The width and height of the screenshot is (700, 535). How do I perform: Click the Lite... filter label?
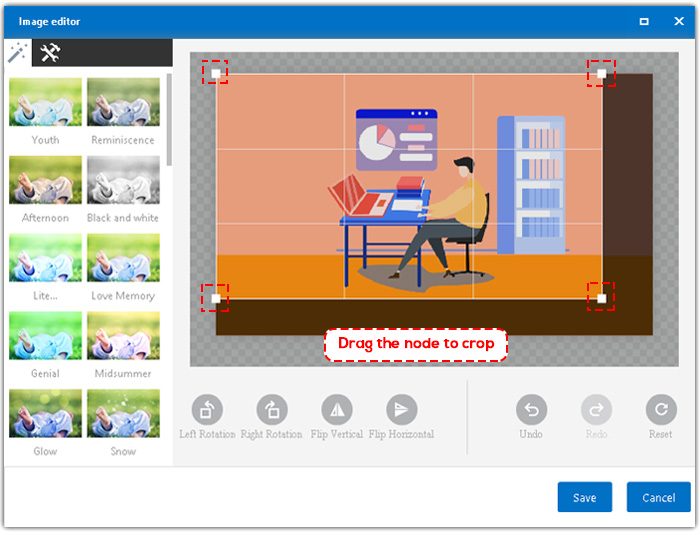click(46, 296)
